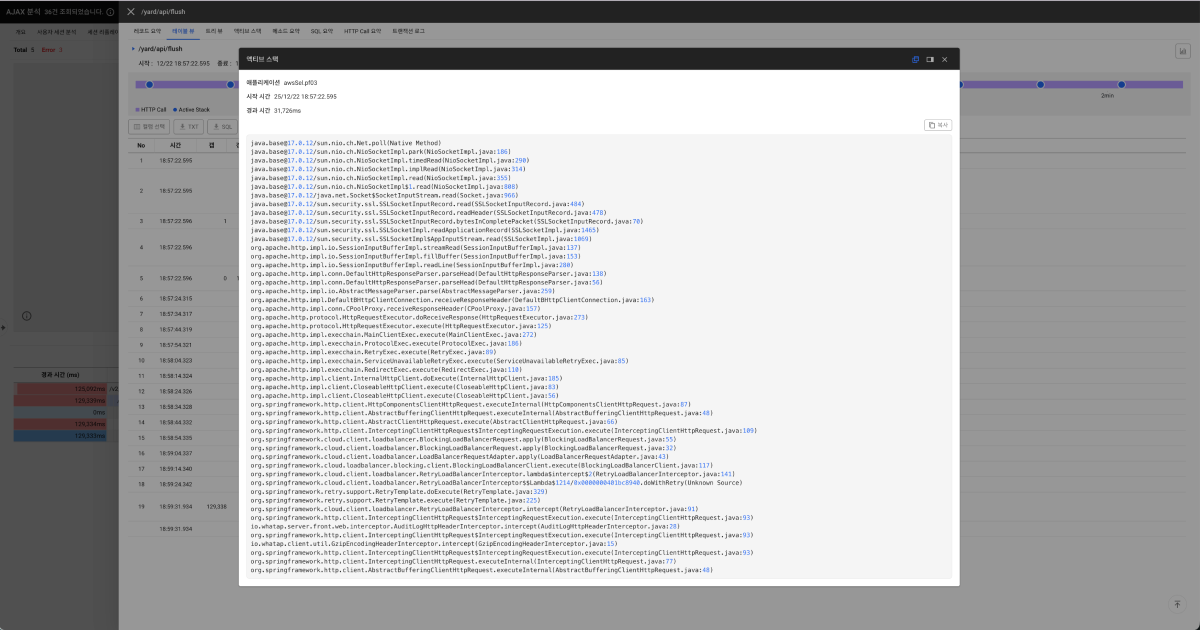Click the info icon in left panel
Viewport: 1200px width, 630px height.
coord(27,315)
